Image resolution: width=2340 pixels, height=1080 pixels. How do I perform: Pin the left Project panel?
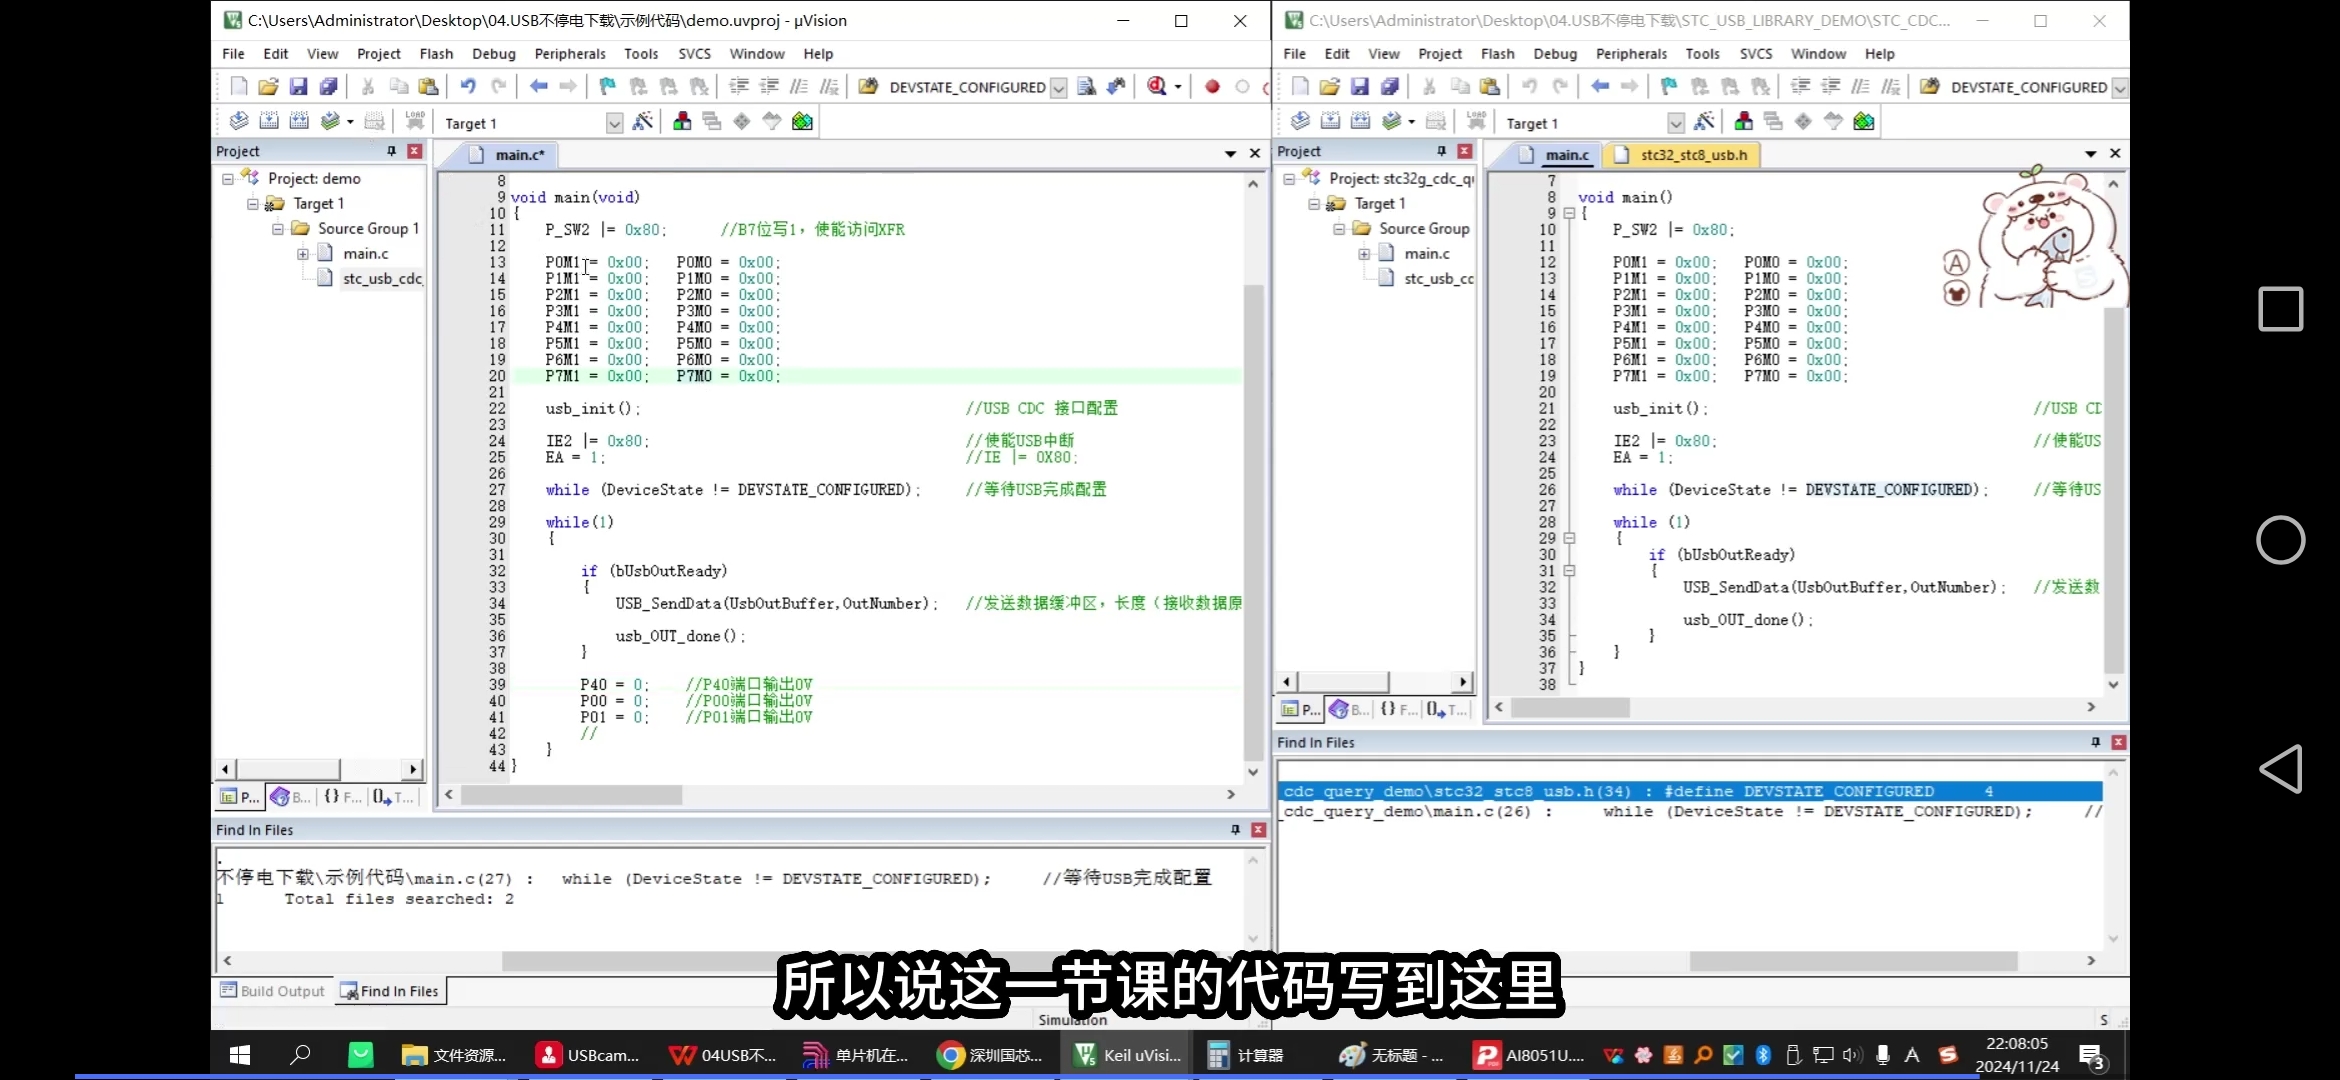(391, 151)
